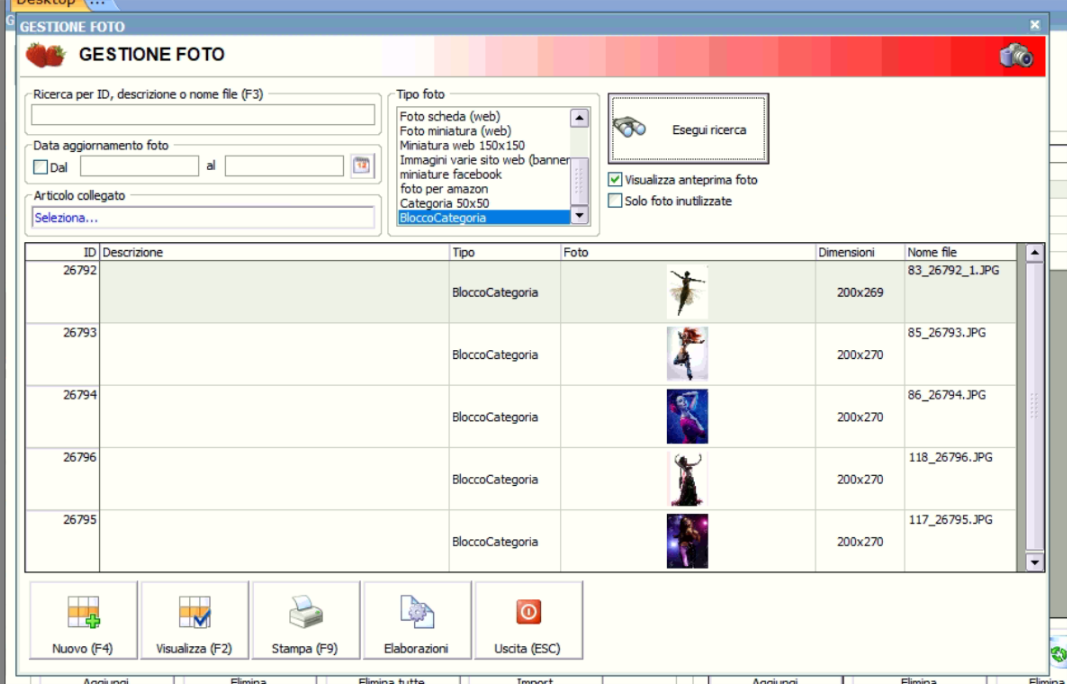The height and width of the screenshot is (684, 1067).
Task: Click file name 83_26792_1.JPG
Action: point(953,270)
